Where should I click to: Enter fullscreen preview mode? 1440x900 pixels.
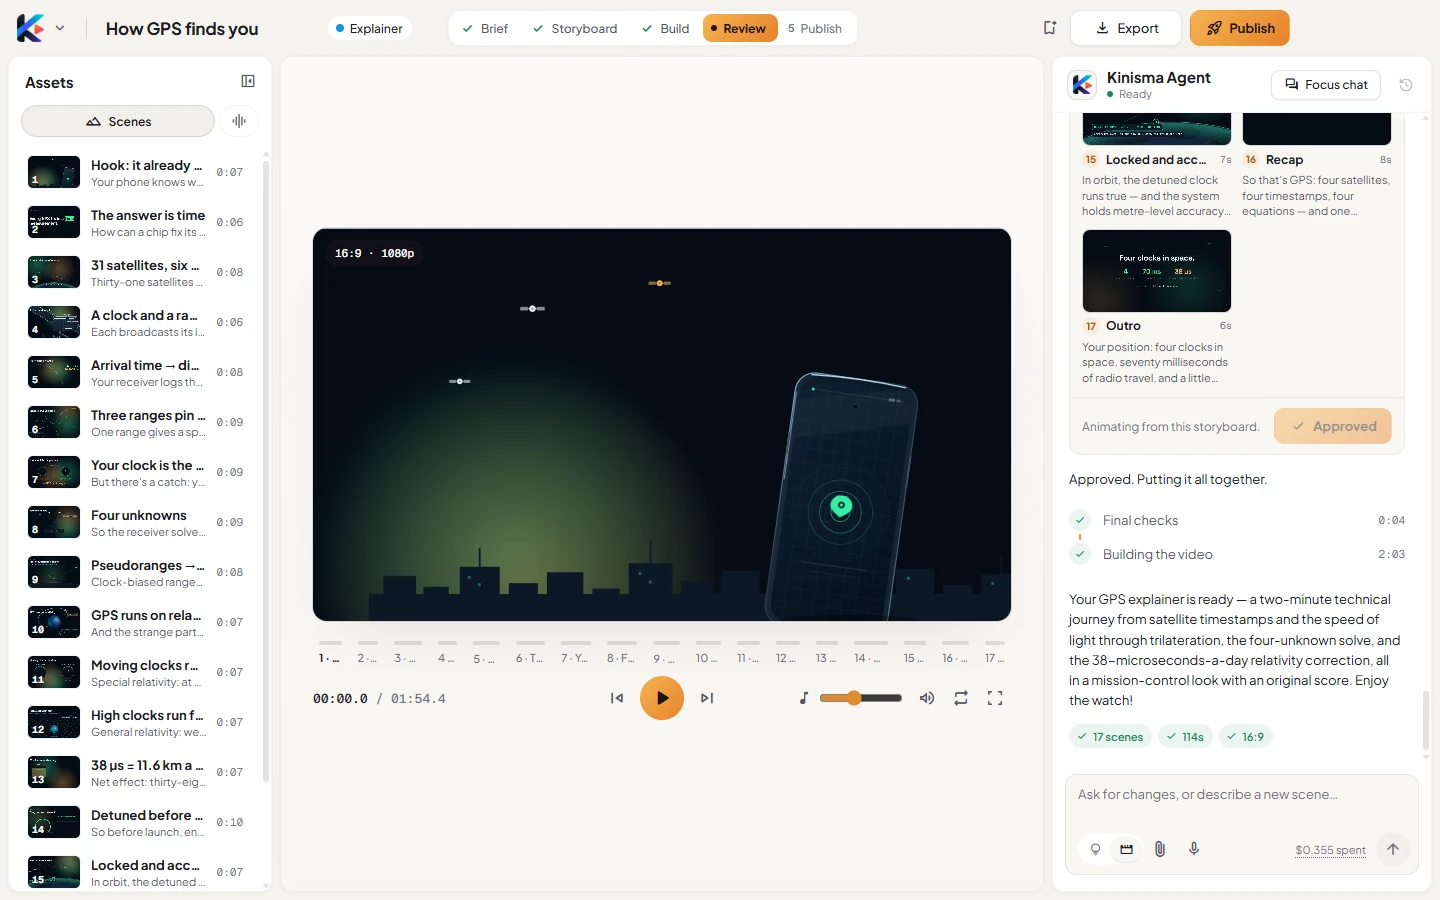pos(995,698)
